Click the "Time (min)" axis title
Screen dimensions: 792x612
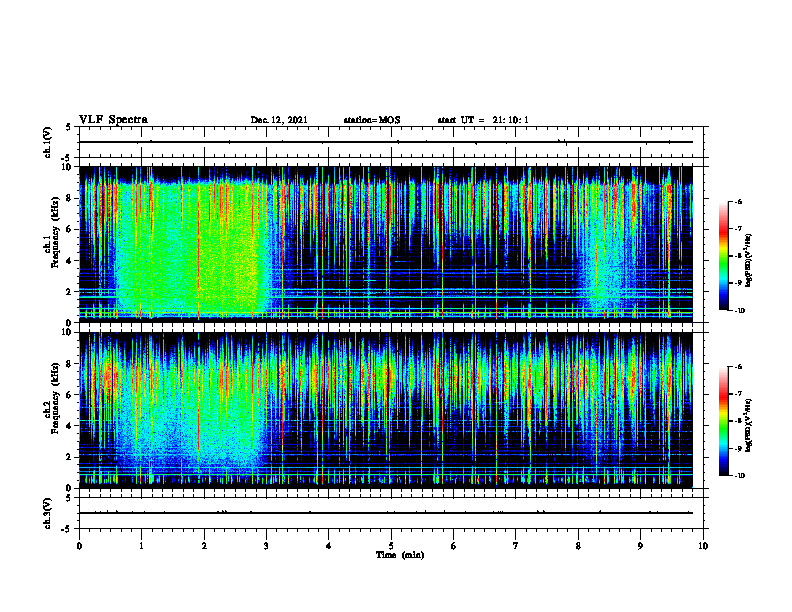tap(400, 555)
